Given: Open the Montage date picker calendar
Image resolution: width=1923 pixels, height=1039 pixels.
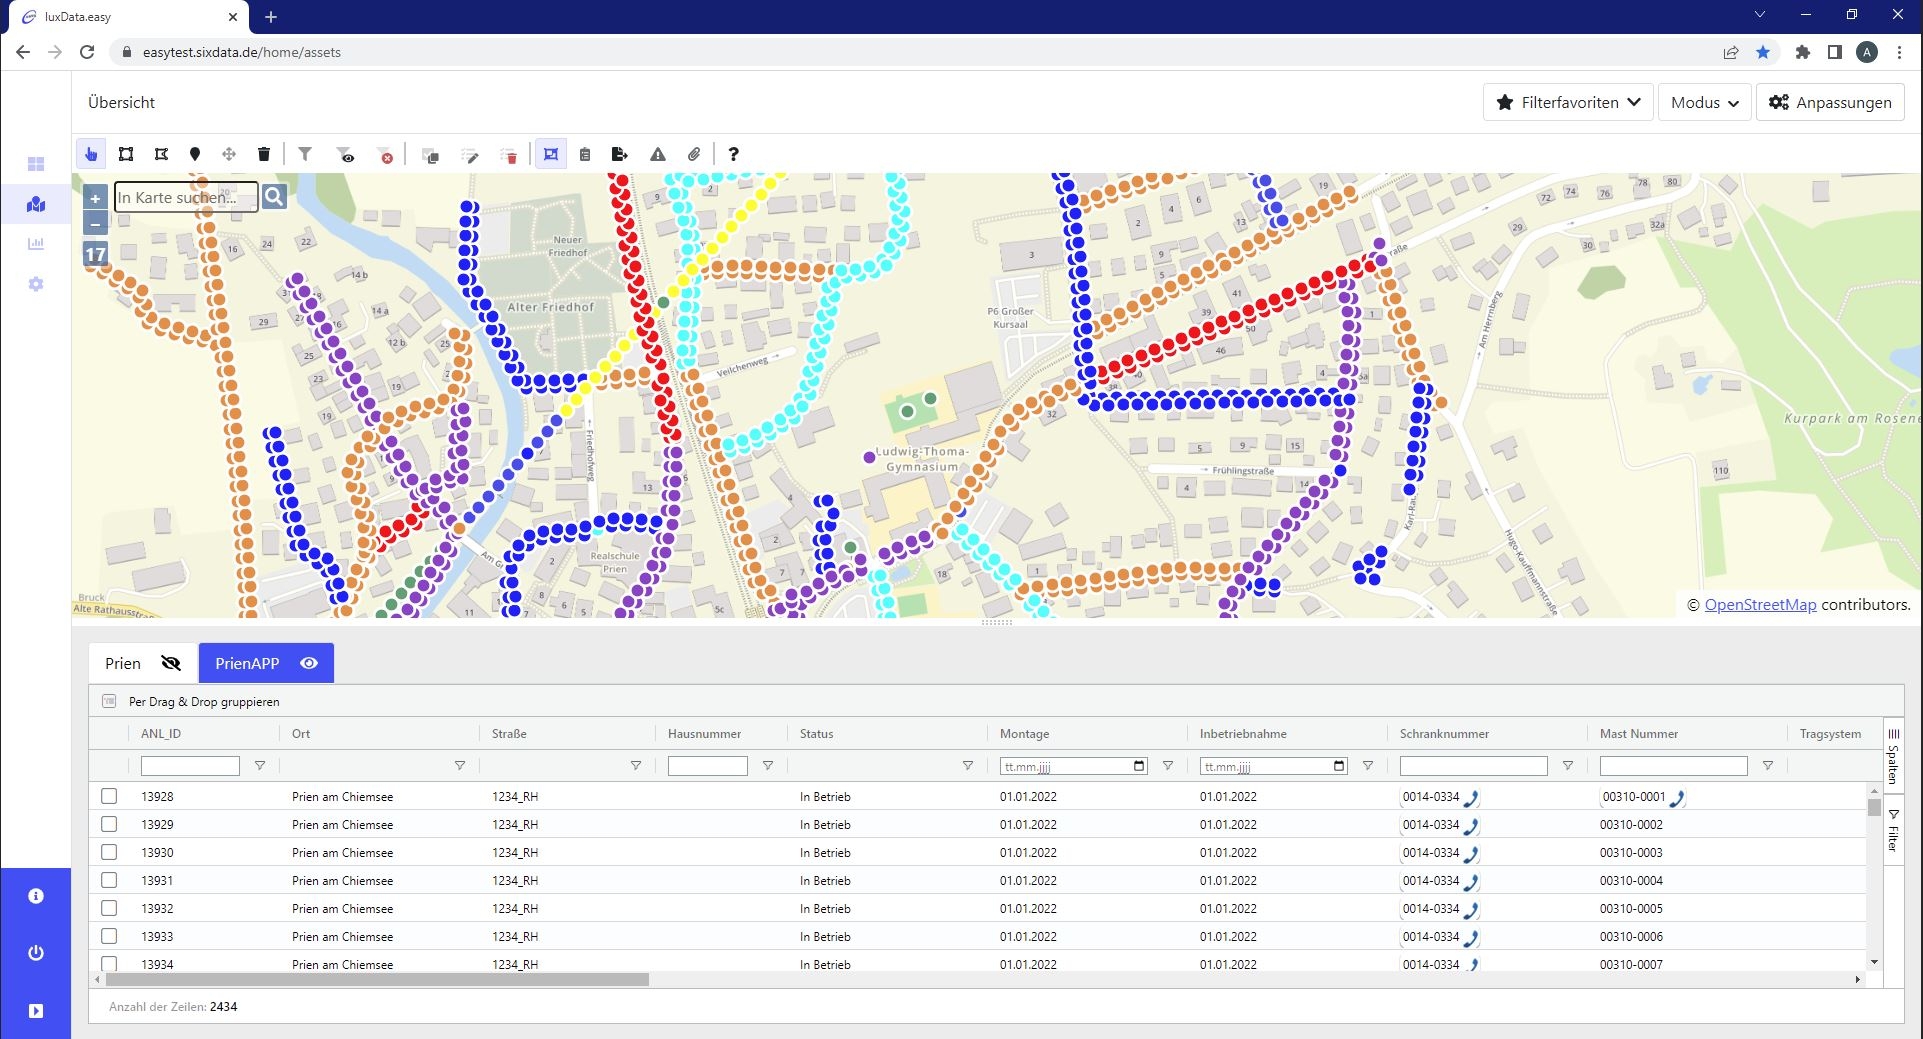Looking at the screenshot, I should point(1139,766).
